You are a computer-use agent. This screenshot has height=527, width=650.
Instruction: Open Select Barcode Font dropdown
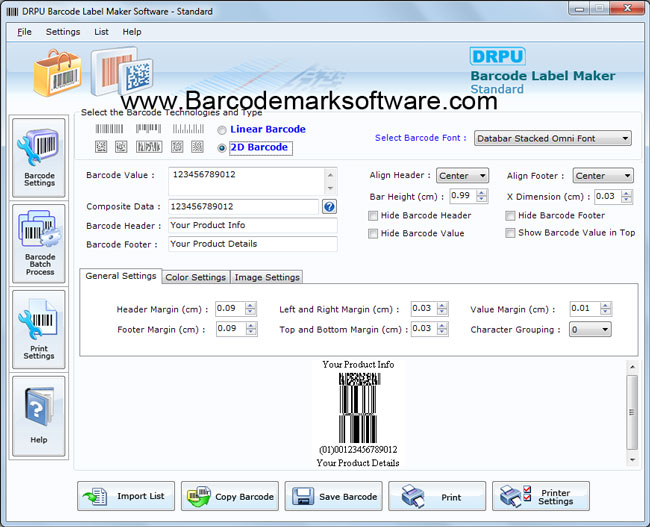(x=553, y=138)
